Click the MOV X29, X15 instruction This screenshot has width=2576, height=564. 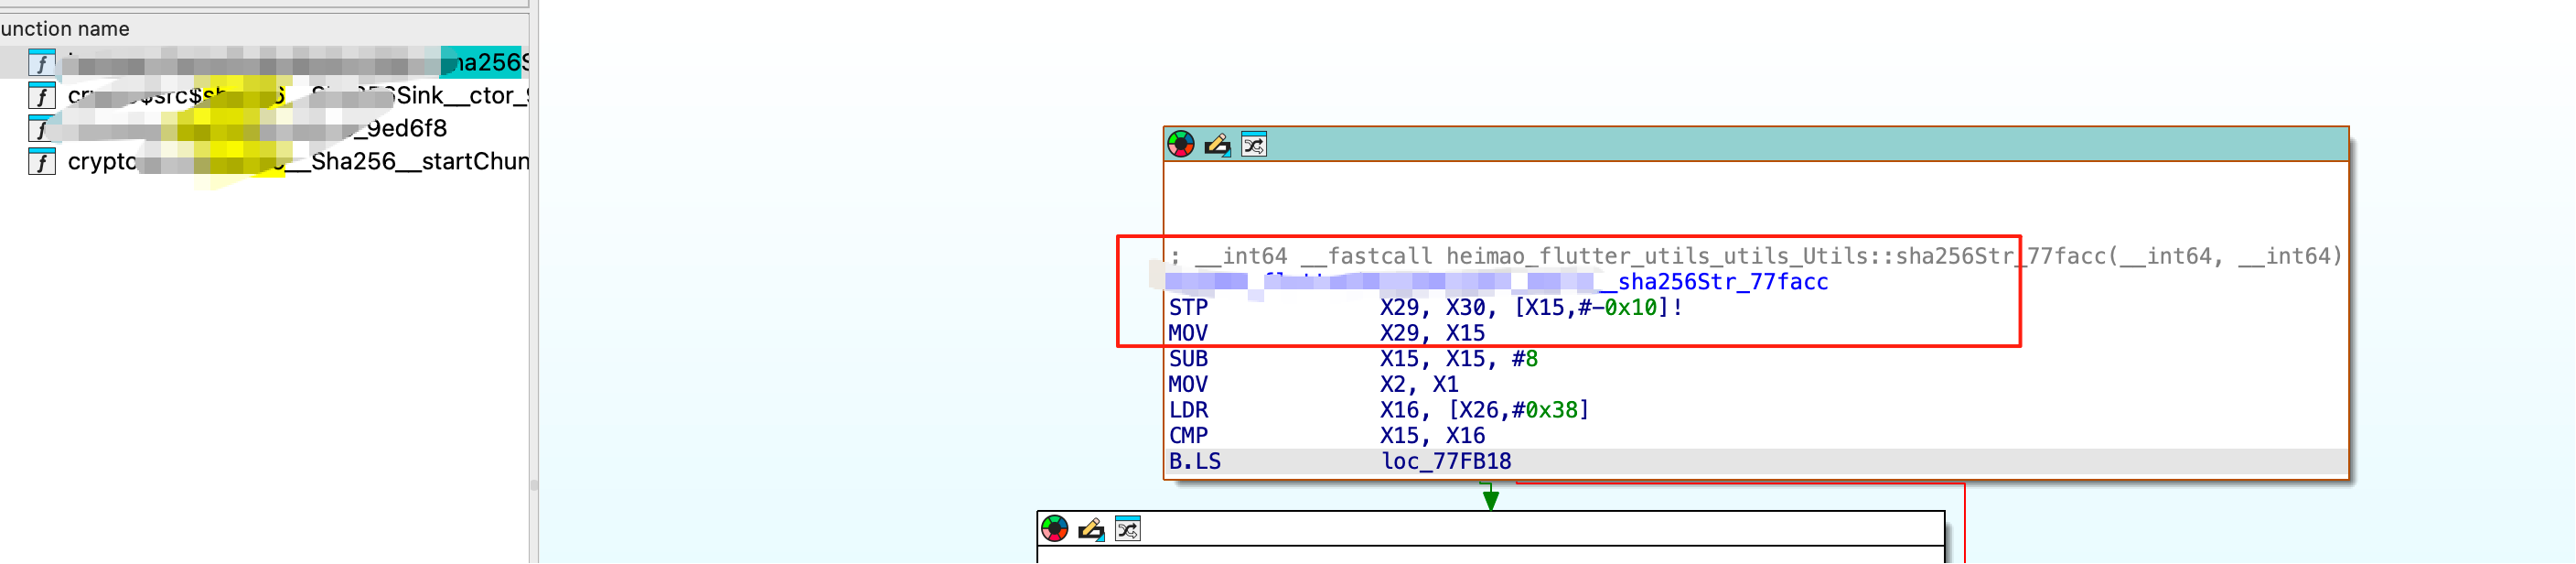(x=1327, y=334)
